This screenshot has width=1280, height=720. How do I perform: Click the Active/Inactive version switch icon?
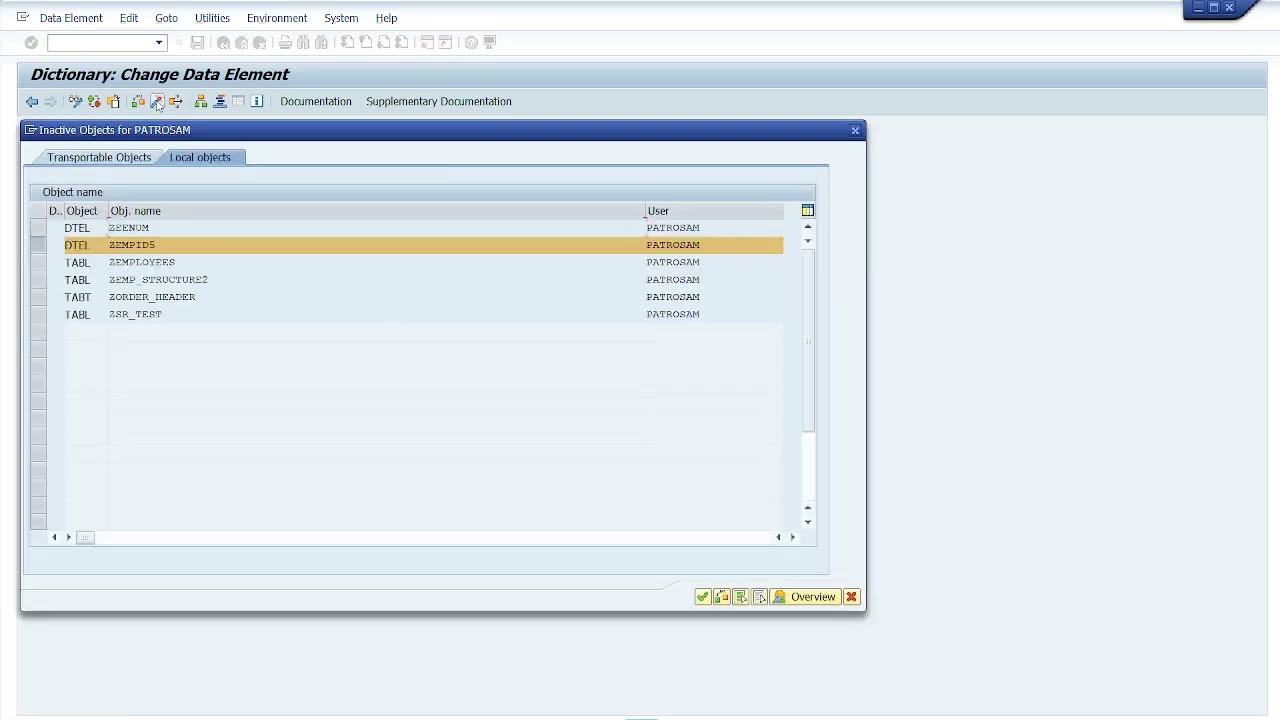94,101
